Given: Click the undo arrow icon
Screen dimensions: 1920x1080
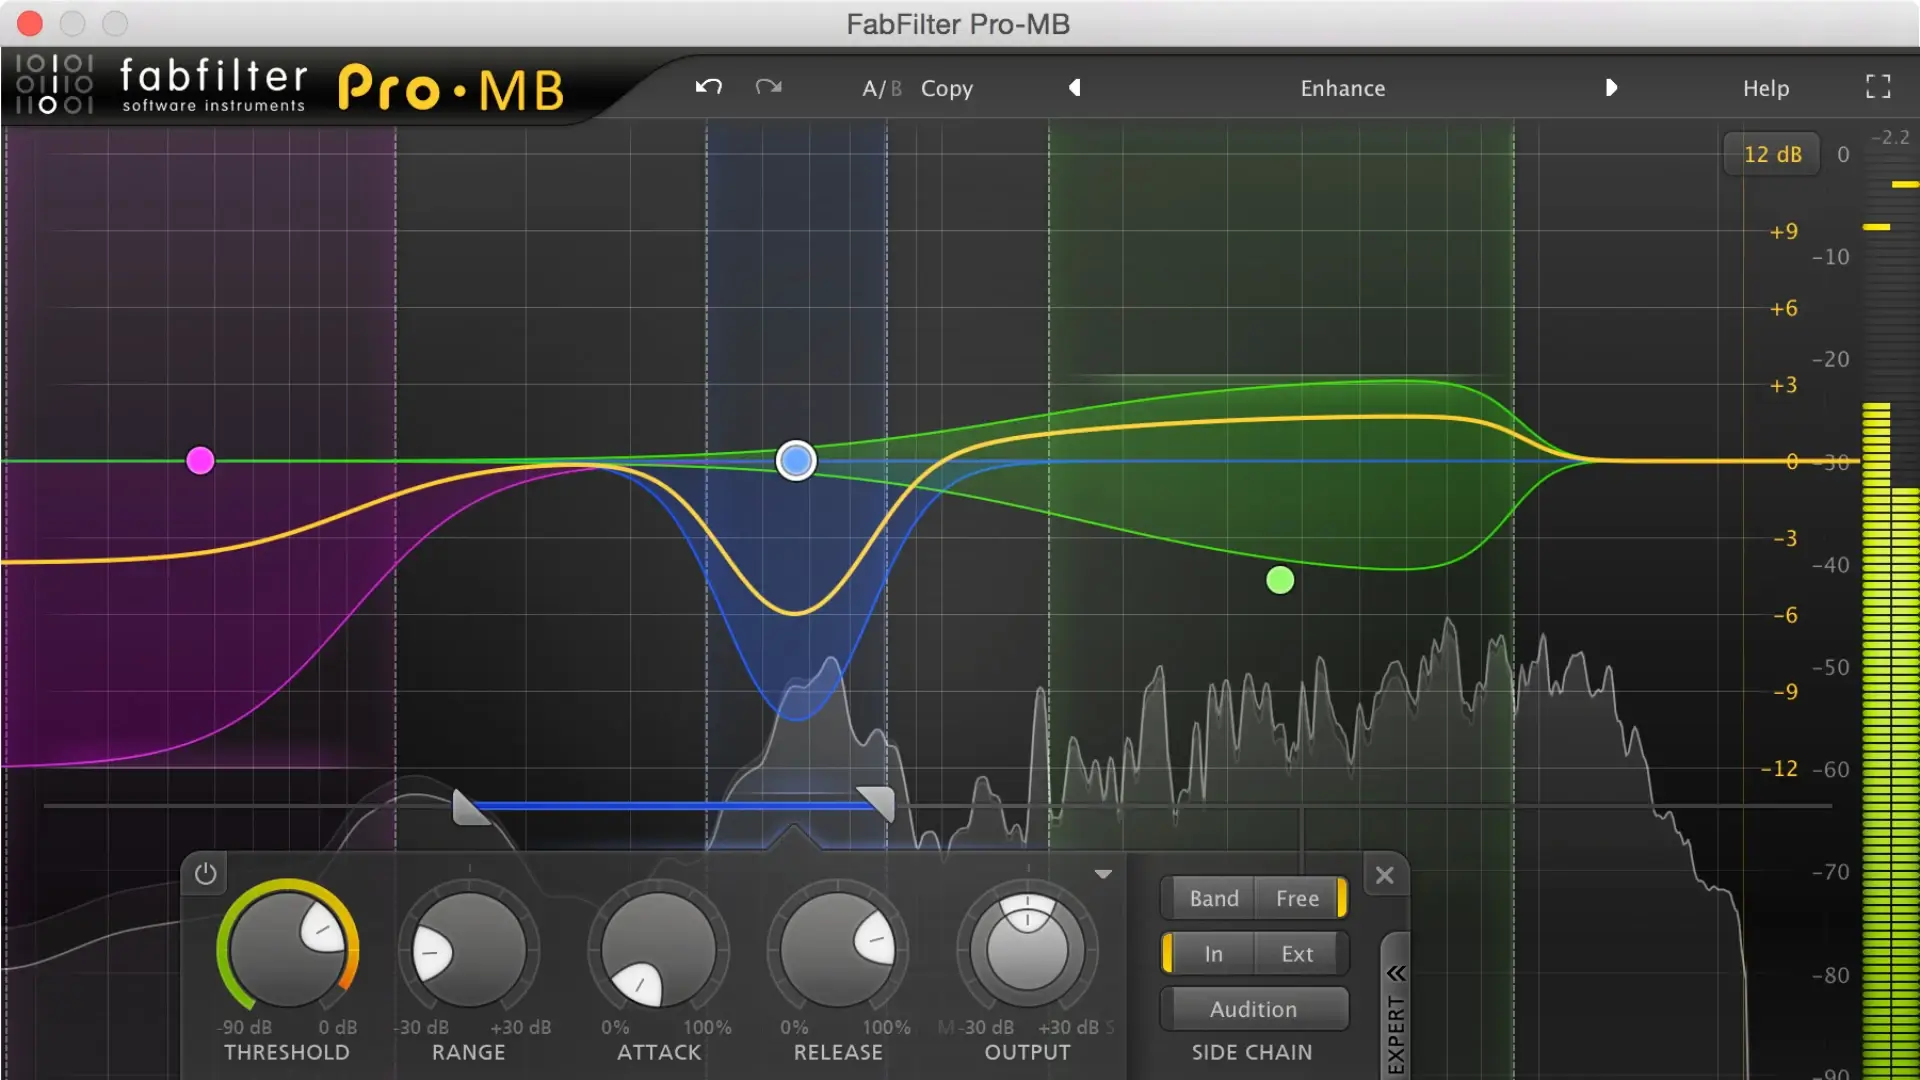Looking at the screenshot, I should pos(708,88).
